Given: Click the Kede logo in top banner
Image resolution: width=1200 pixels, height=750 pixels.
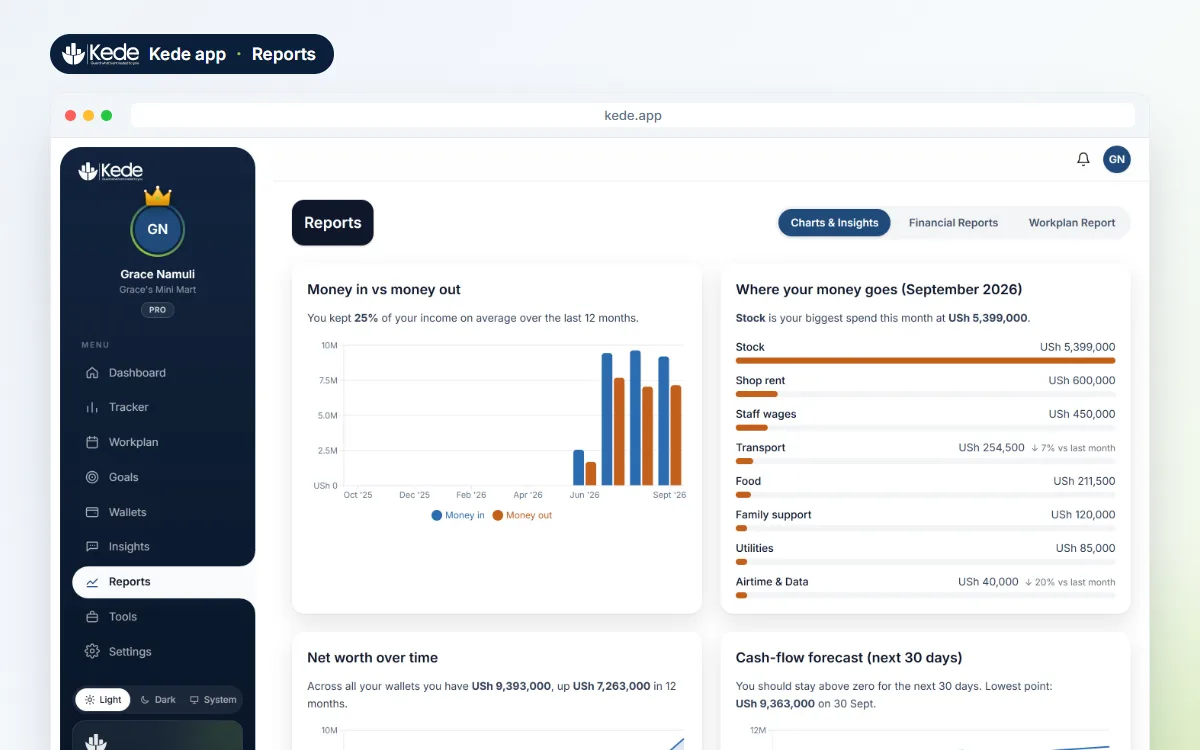Looking at the screenshot, I should (100, 54).
